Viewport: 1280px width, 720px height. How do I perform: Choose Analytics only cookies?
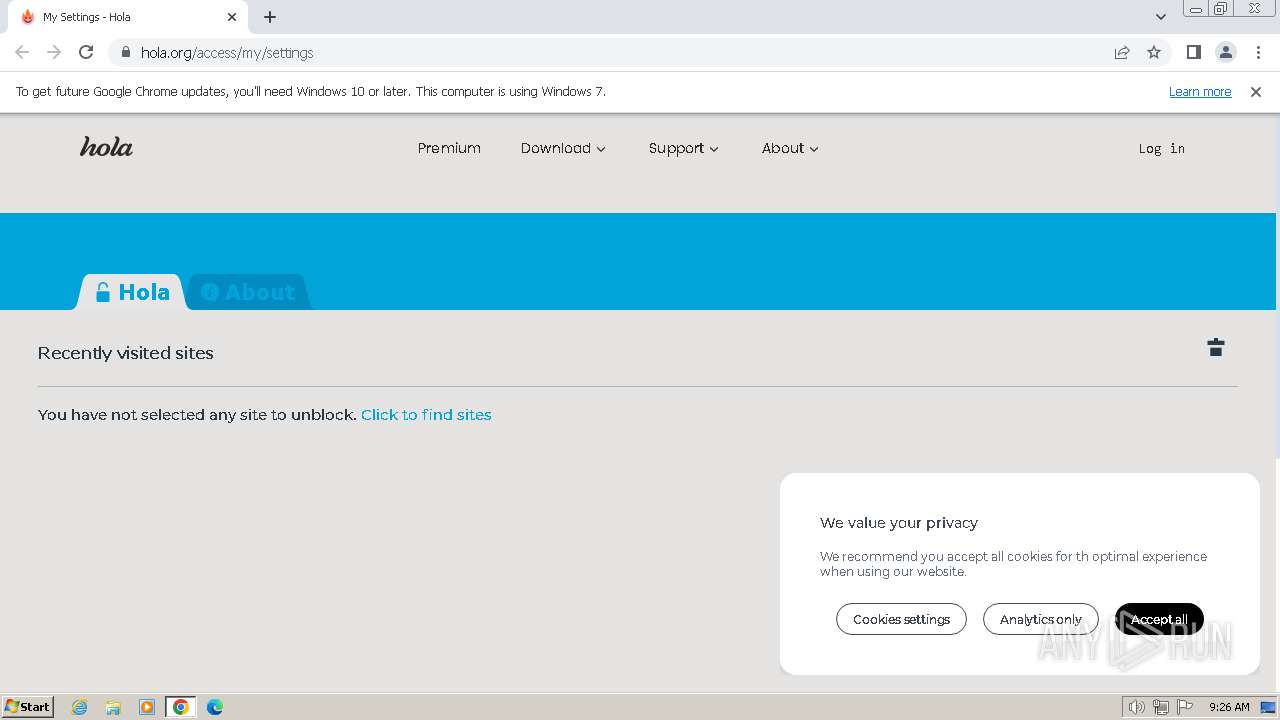click(1040, 619)
